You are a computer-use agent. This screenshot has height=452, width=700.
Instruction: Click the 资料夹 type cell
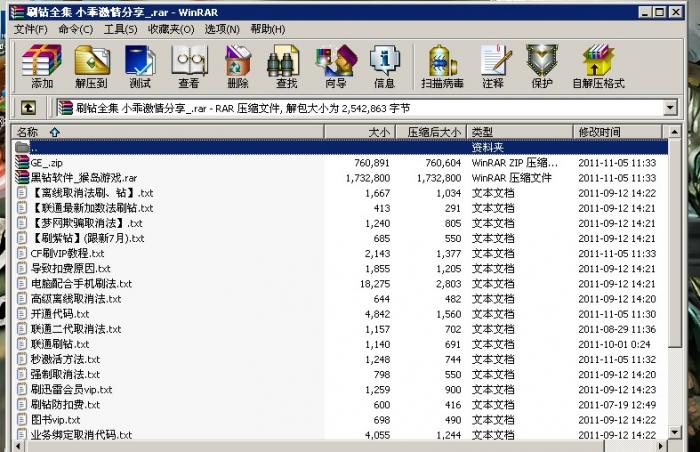[x=488, y=147]
